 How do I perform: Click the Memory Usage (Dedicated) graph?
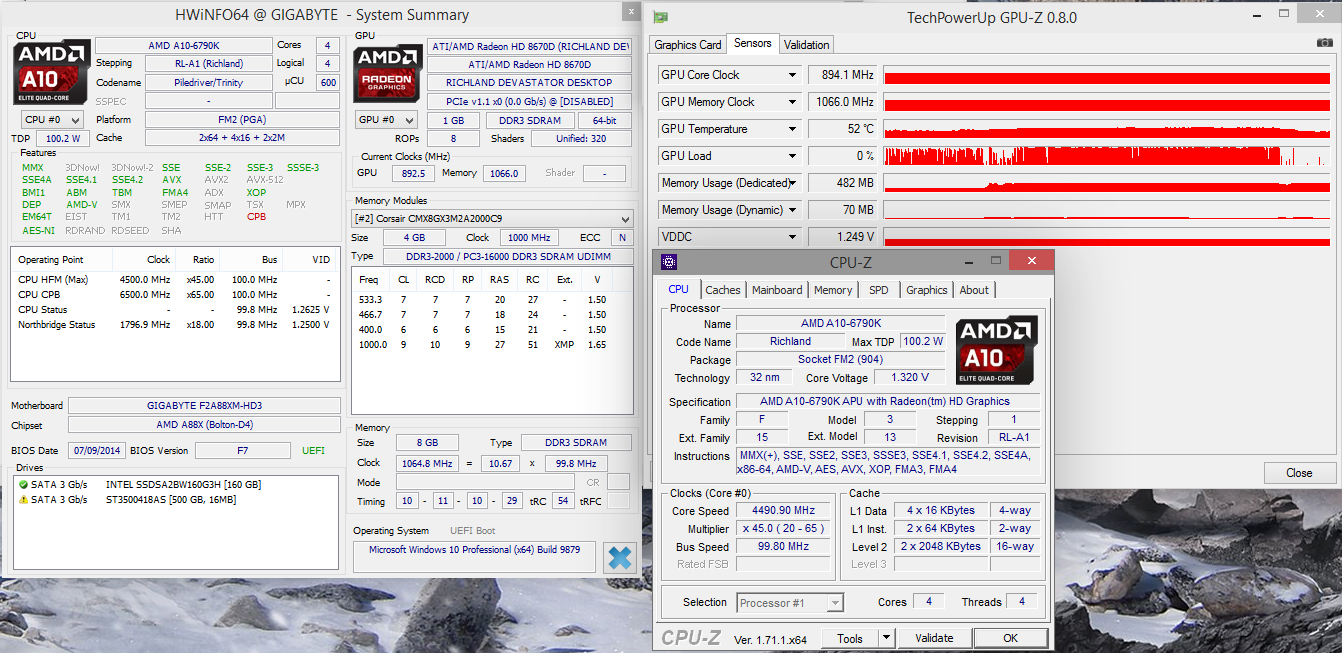(1108, 183)
